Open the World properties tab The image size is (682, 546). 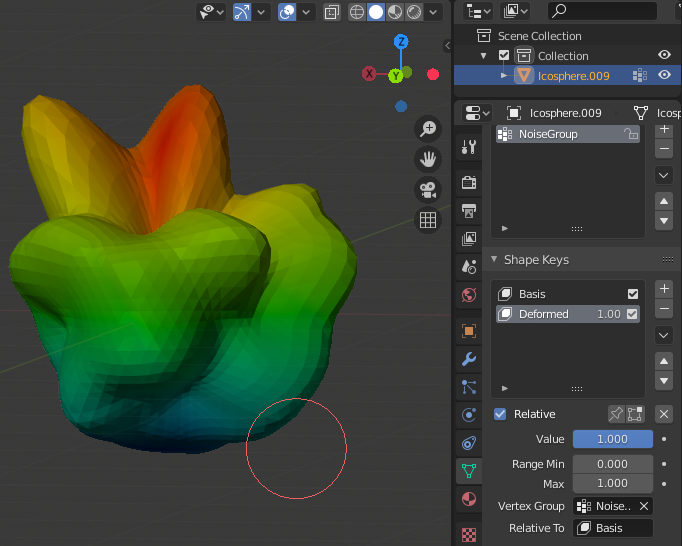(x=469, y=295)
